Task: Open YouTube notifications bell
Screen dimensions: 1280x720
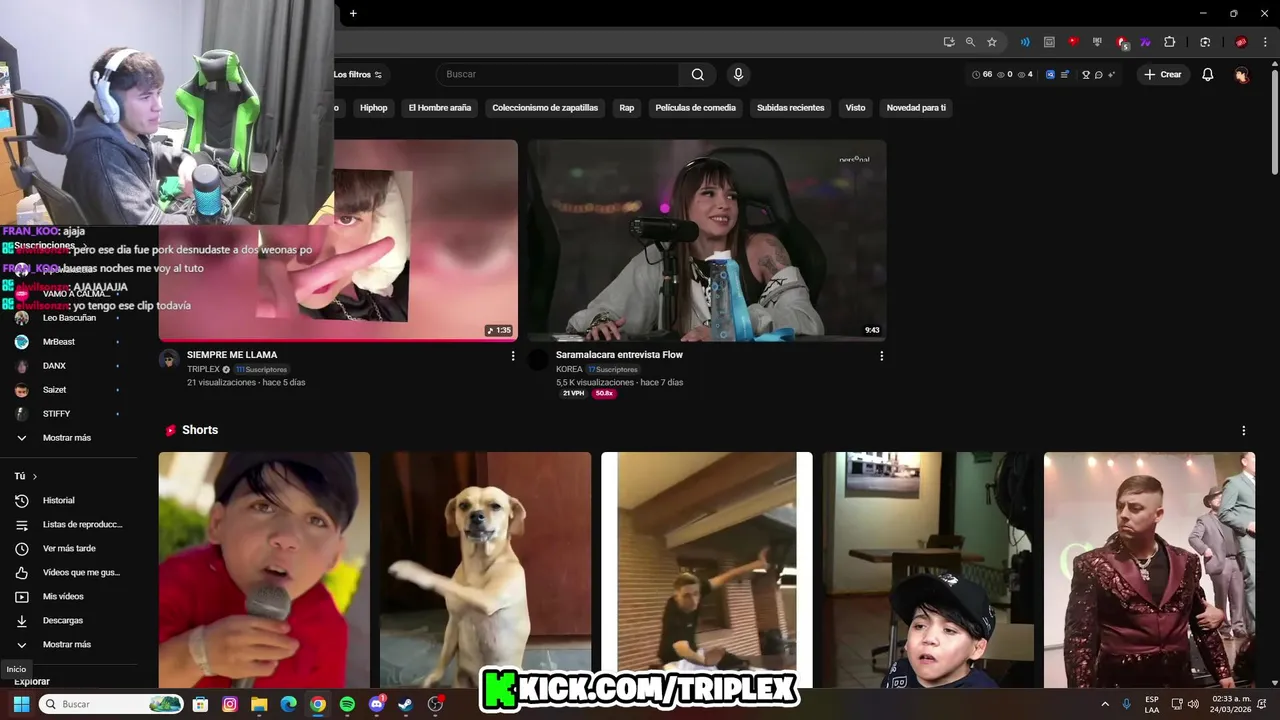Action: tap(1208, 74)
